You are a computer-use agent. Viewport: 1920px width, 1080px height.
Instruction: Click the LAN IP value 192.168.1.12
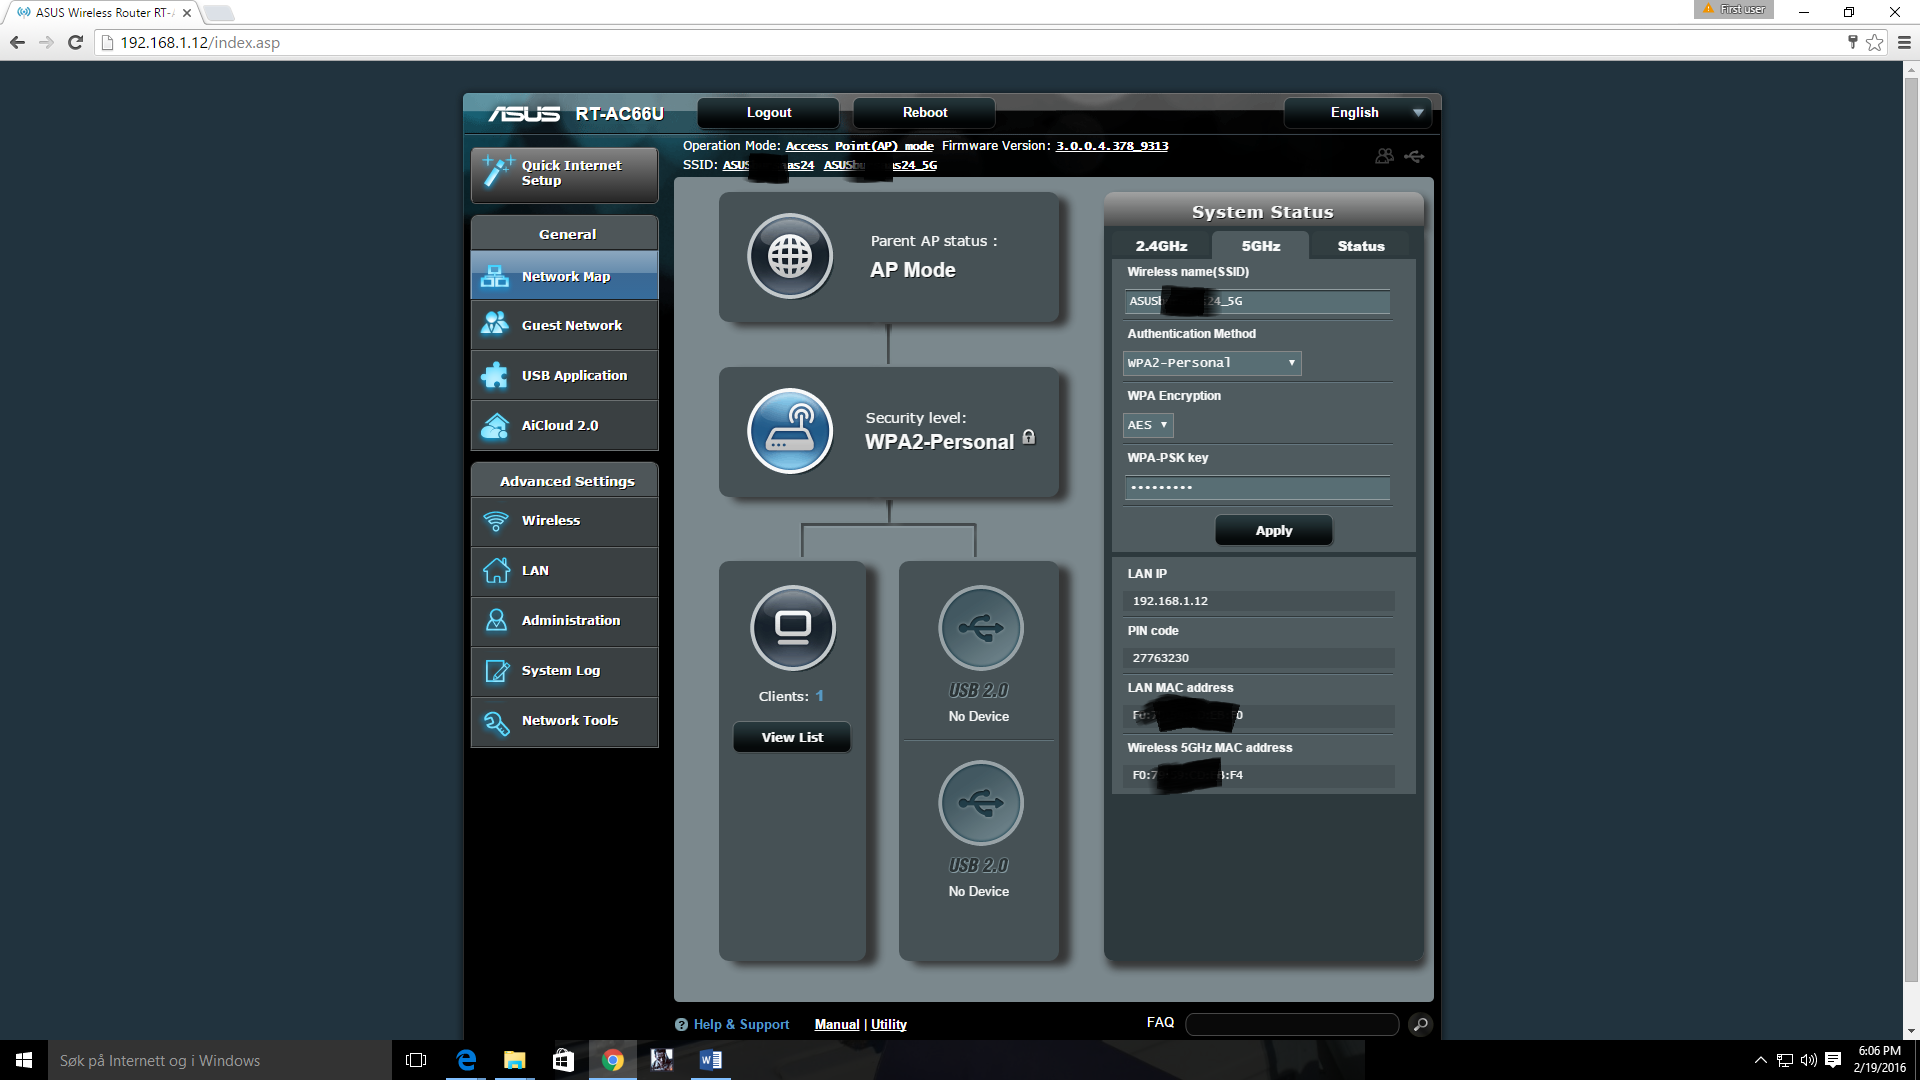[x=1170, y=601]
